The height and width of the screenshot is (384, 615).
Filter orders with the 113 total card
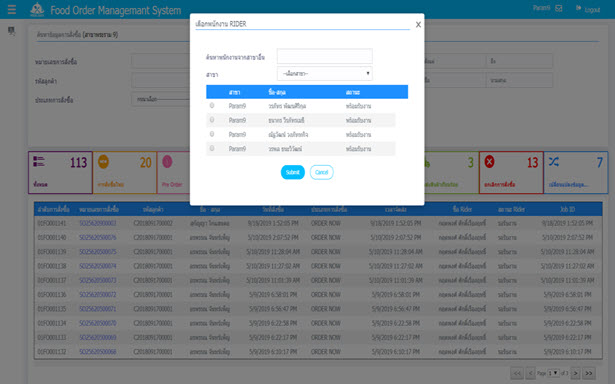click(60, 173)
